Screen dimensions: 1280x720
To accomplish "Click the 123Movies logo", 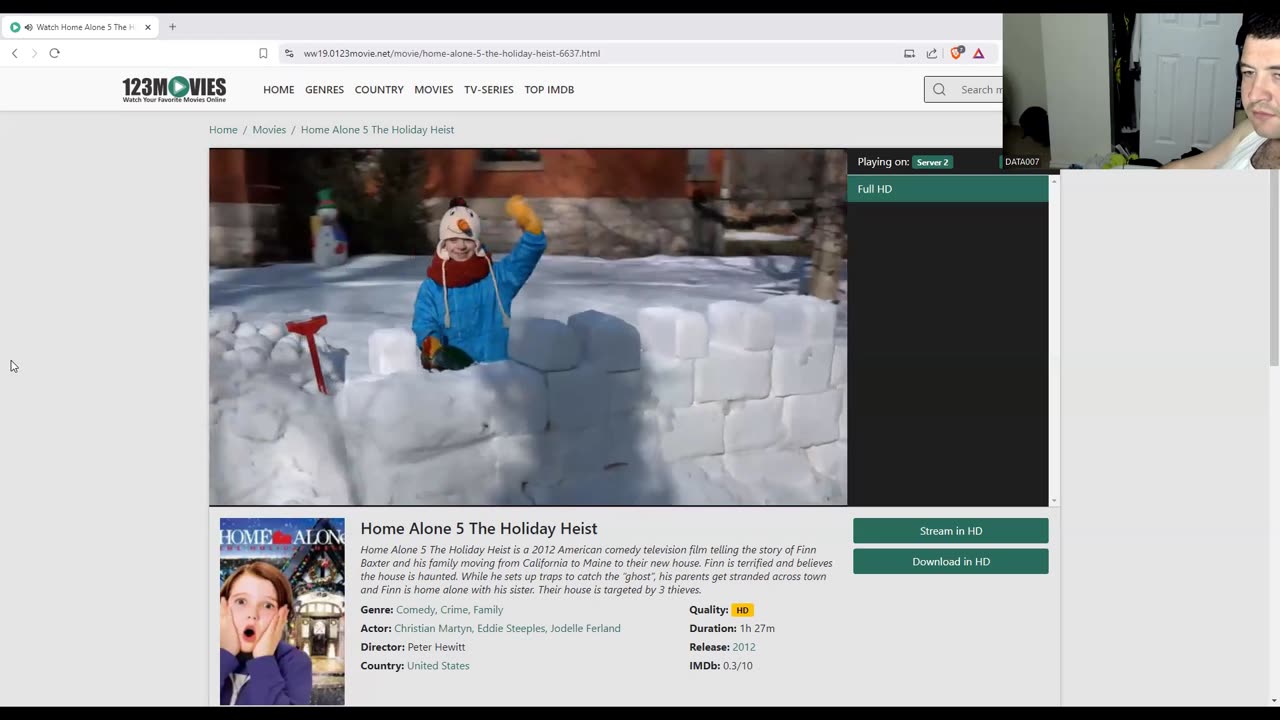I will click(174, 89).
